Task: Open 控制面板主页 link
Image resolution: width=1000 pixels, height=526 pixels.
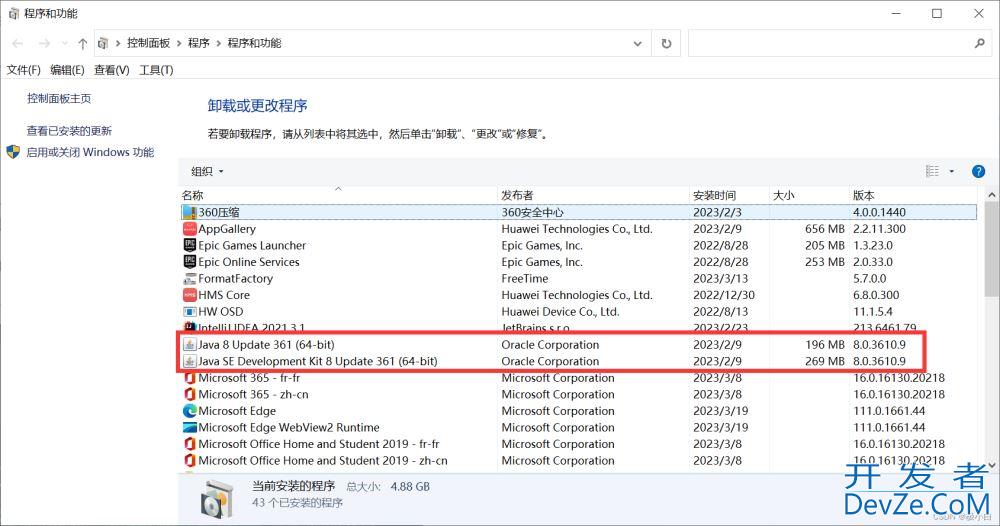Action: pos(59,98)
